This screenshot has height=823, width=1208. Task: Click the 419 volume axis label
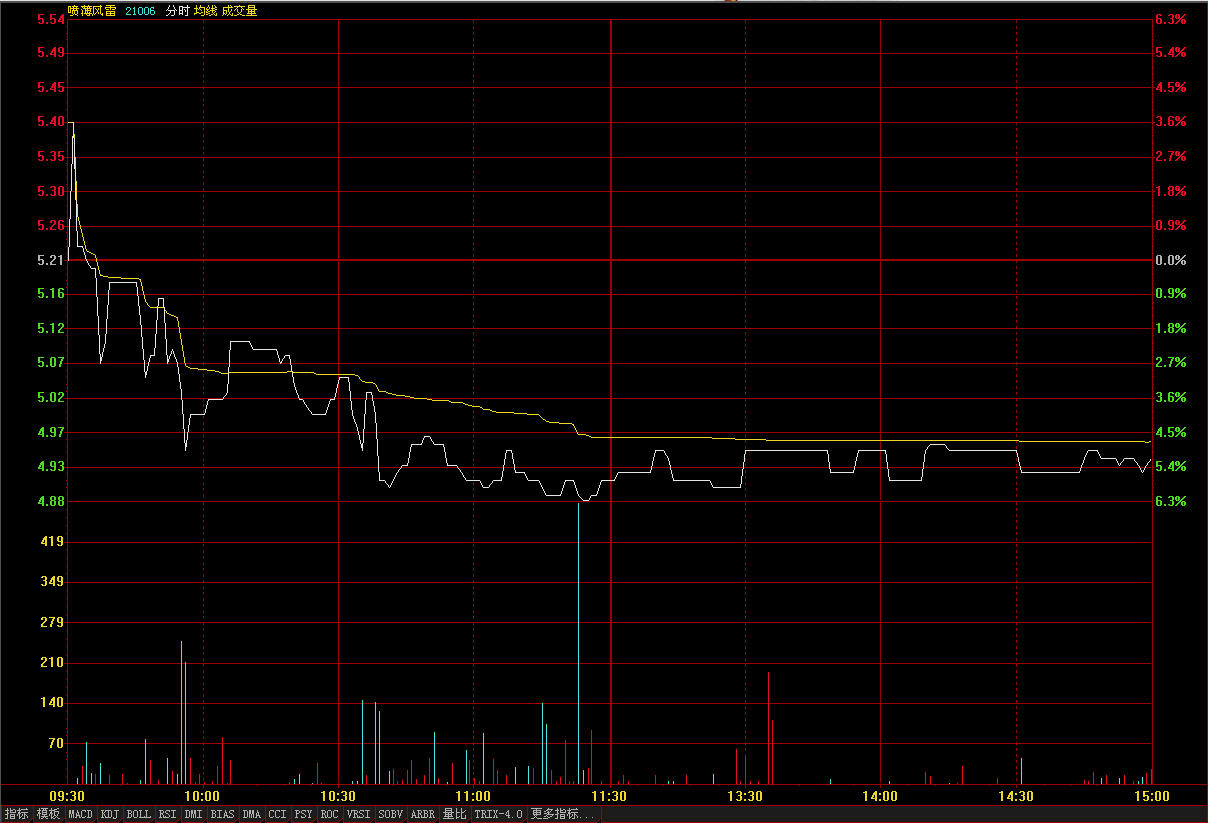(52, 542)
